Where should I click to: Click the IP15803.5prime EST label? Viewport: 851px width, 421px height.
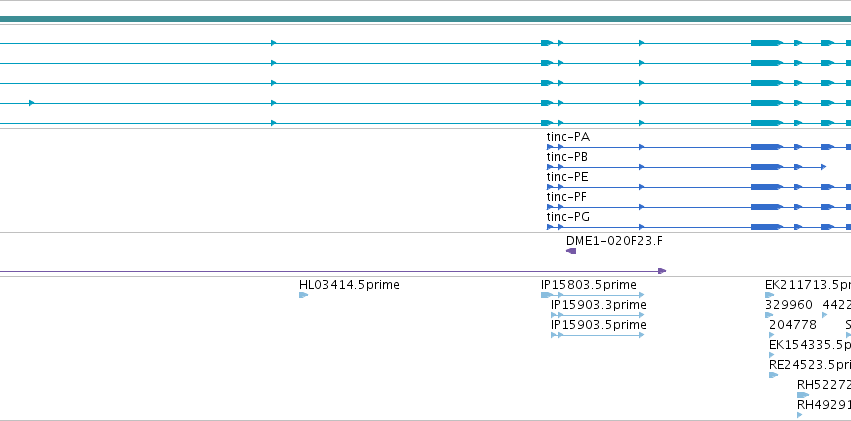point(589,285)
